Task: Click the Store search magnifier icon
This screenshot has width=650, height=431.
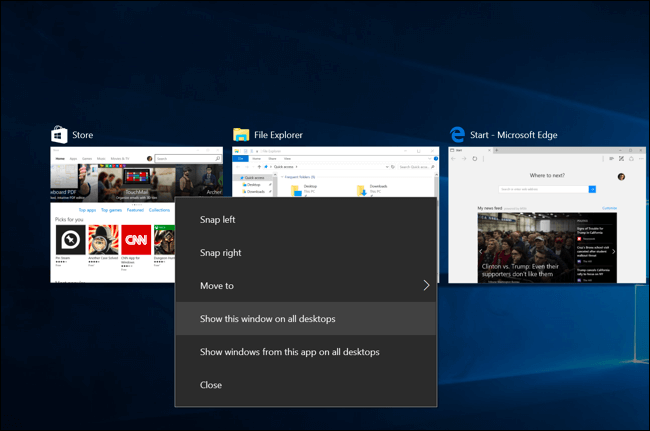Action: pos(218,158)
